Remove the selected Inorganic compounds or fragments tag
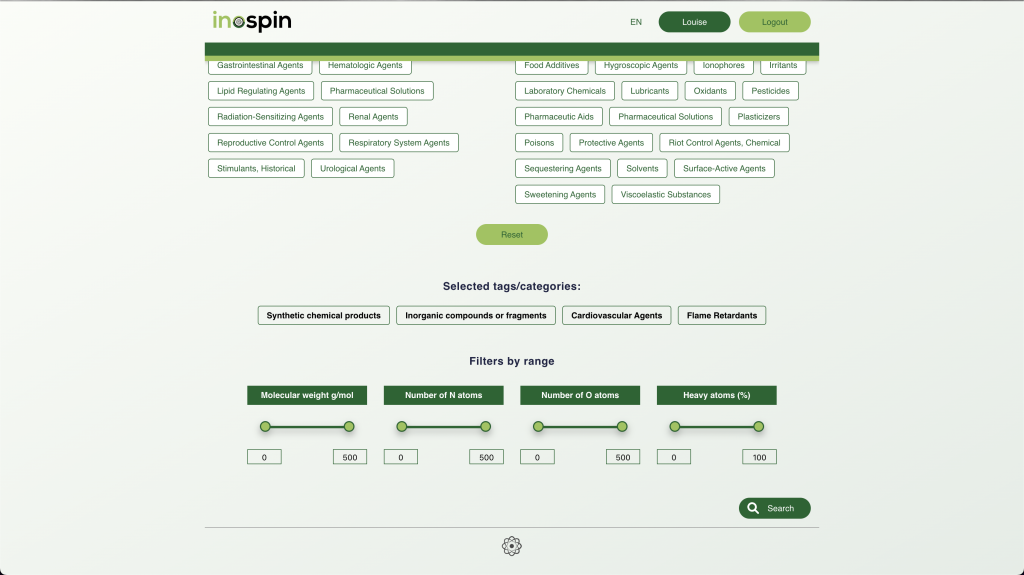Screen dimensions: 1024x575 [476, 316]
